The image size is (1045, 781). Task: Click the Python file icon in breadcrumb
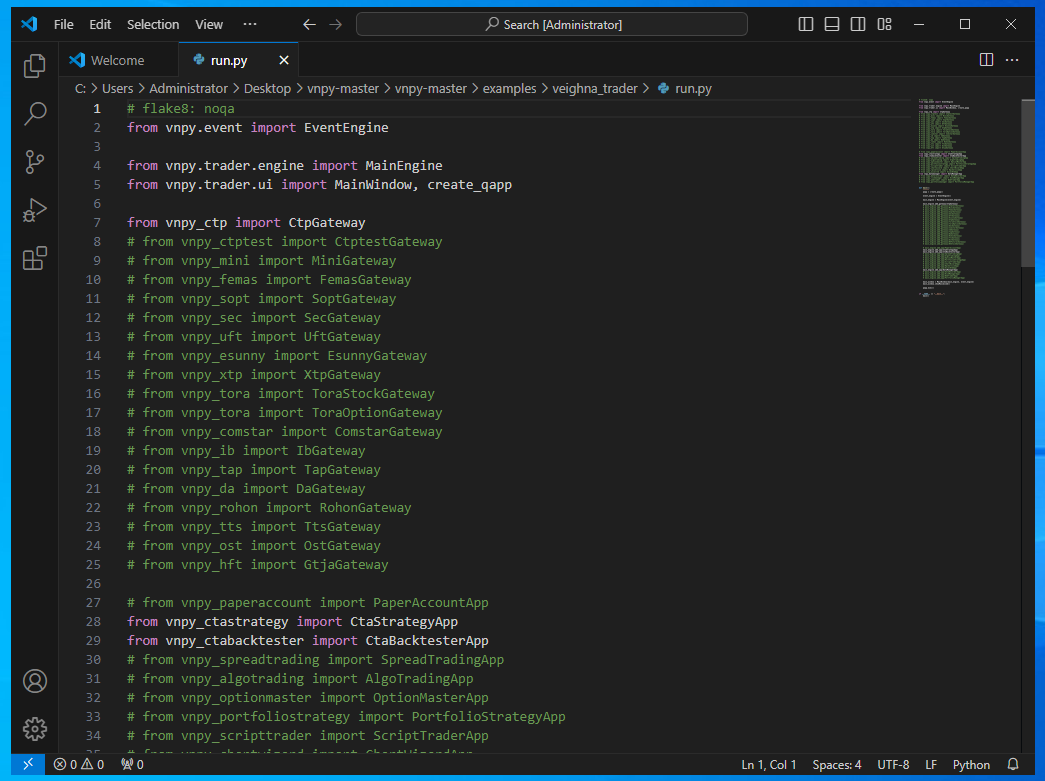(x=664, y=88)
